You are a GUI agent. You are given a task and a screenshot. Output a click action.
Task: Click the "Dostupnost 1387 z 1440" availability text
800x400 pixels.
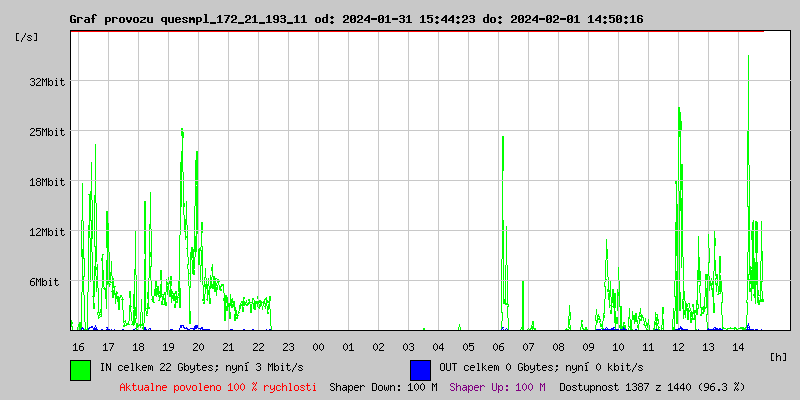tap(652, 387)
